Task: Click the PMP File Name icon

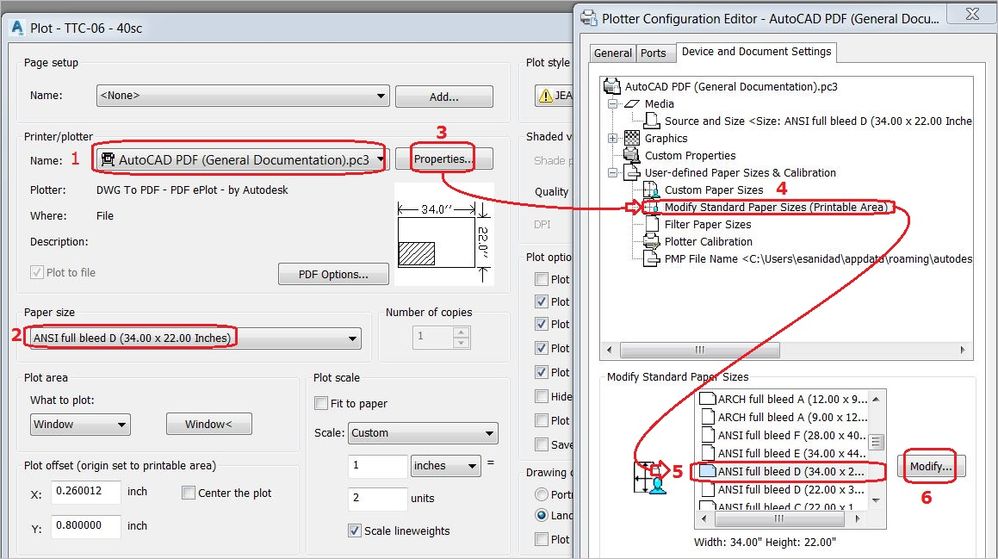Action: coord(651,258)
